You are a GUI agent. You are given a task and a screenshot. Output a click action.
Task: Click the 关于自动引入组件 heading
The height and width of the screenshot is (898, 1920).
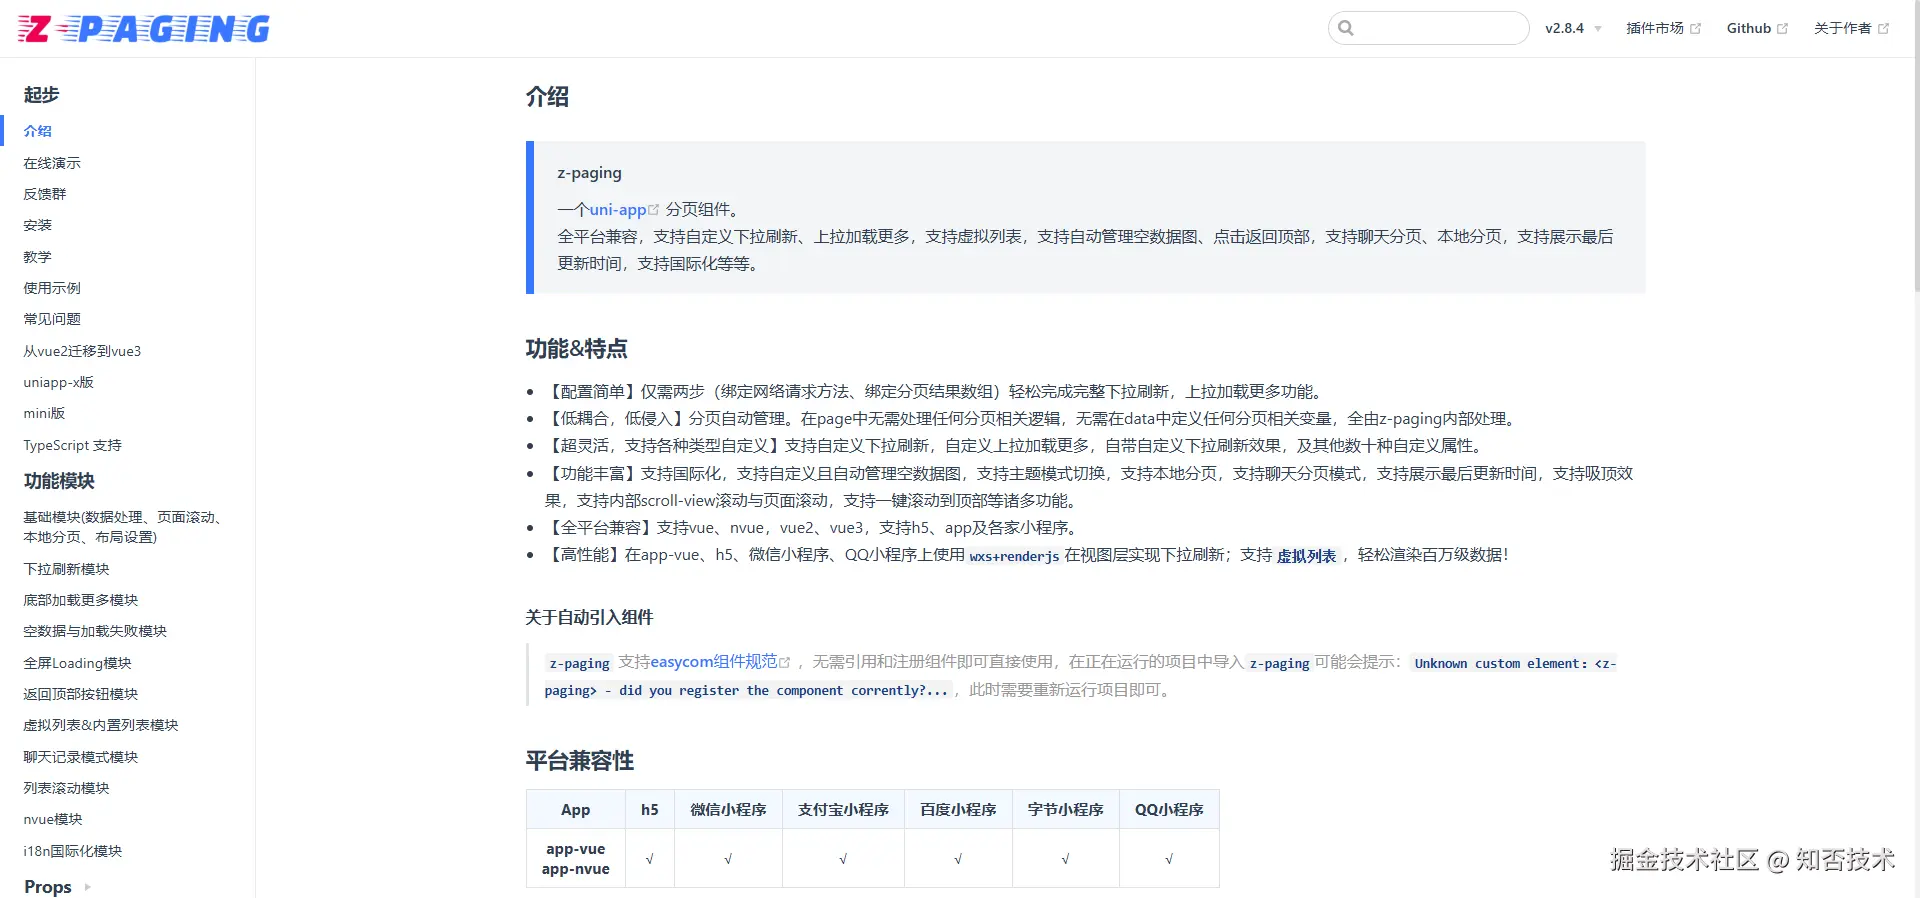589,618
